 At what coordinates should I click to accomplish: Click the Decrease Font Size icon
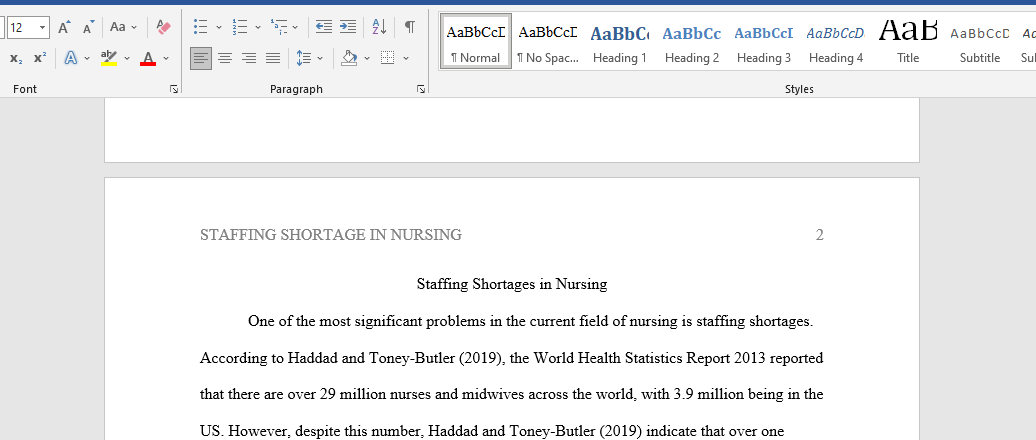tap(88, 27)
